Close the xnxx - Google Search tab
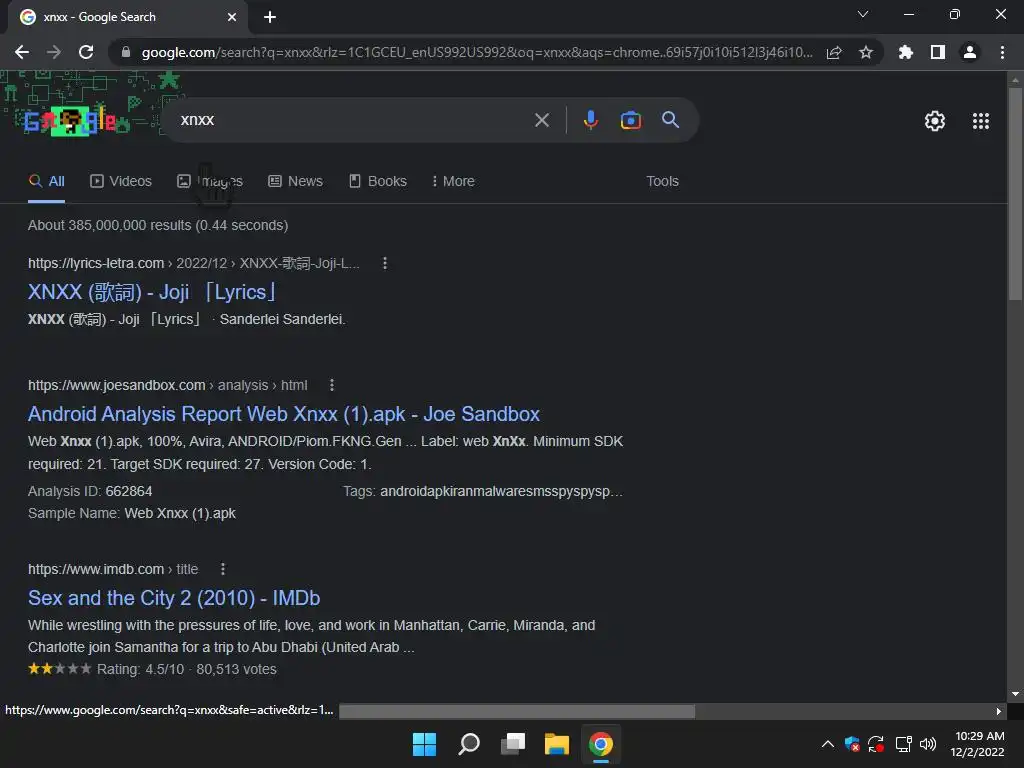 232,17
